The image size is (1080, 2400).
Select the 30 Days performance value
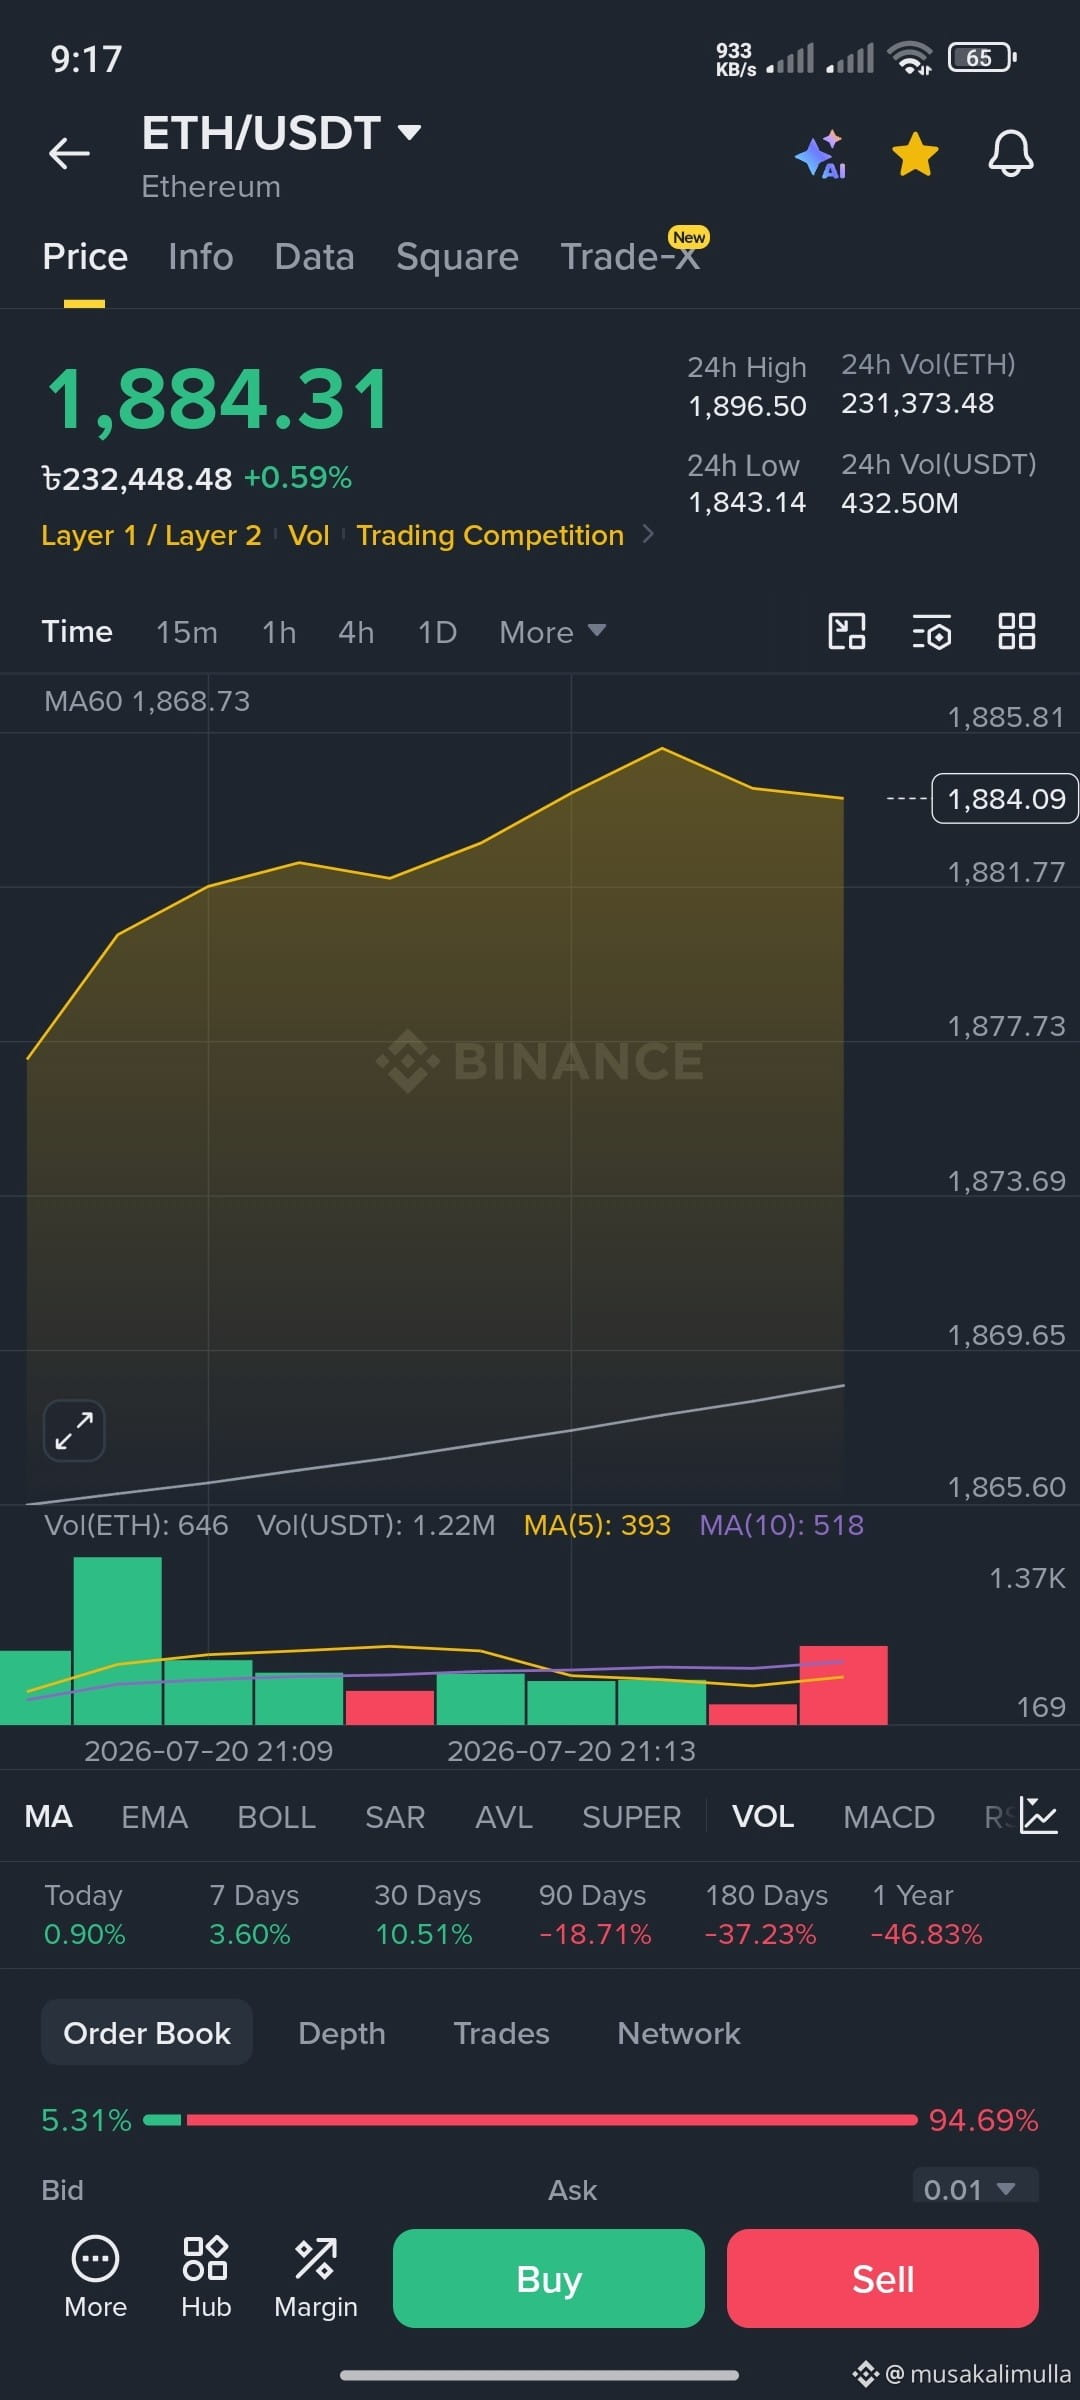pos(424,1935)
